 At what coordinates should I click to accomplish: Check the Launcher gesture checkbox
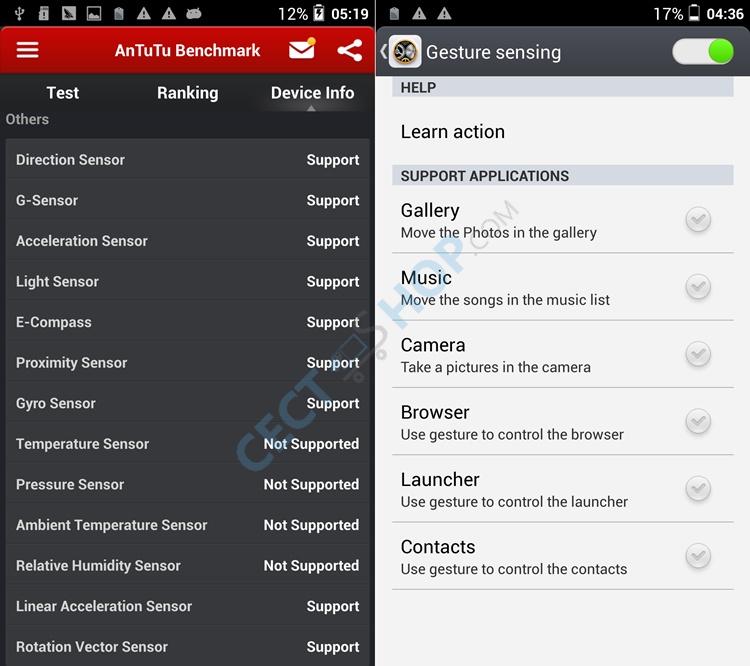(x=698, y=488)
